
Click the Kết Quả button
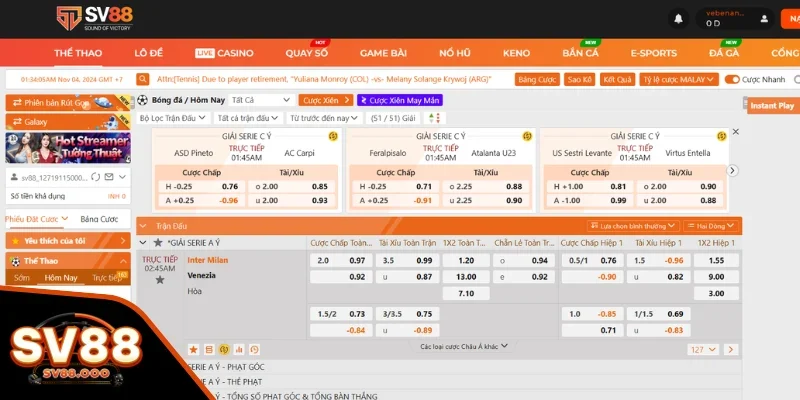coord(617,79)
